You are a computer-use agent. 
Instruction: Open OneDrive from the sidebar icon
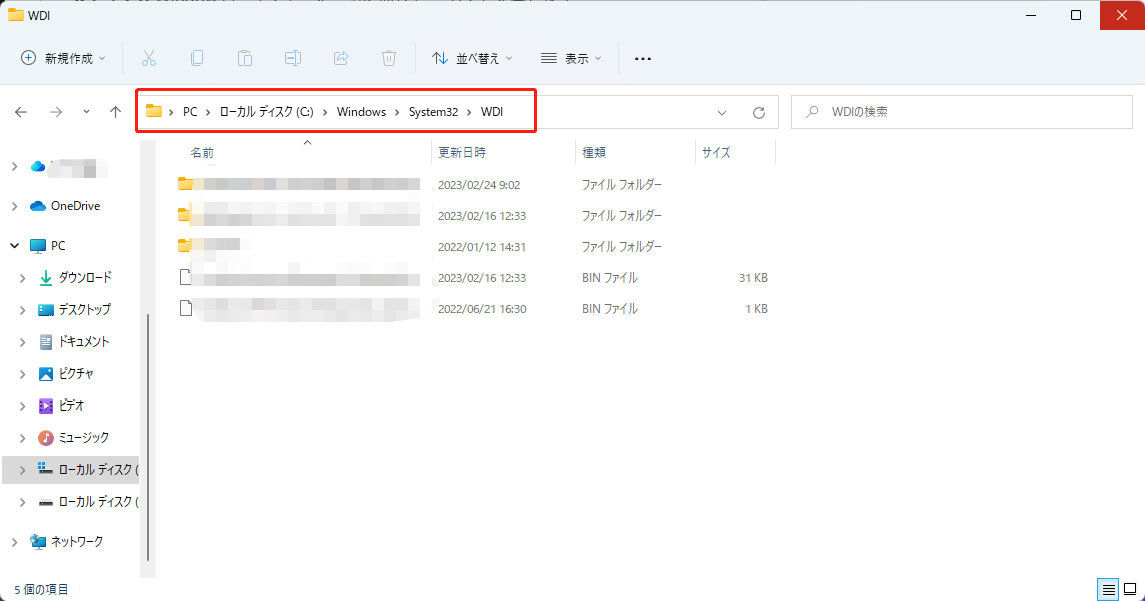tap(66, 205)
